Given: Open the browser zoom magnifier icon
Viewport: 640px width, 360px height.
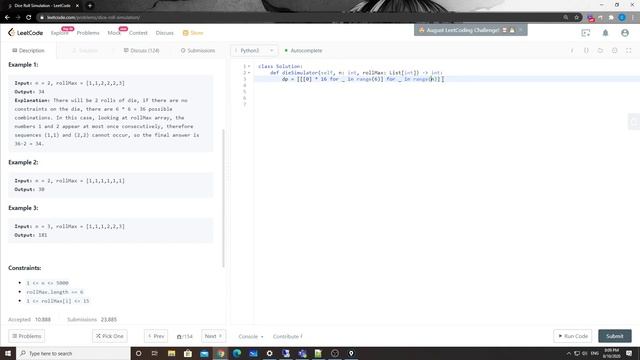Looking at the screenshot, I should tap(566, 17).
